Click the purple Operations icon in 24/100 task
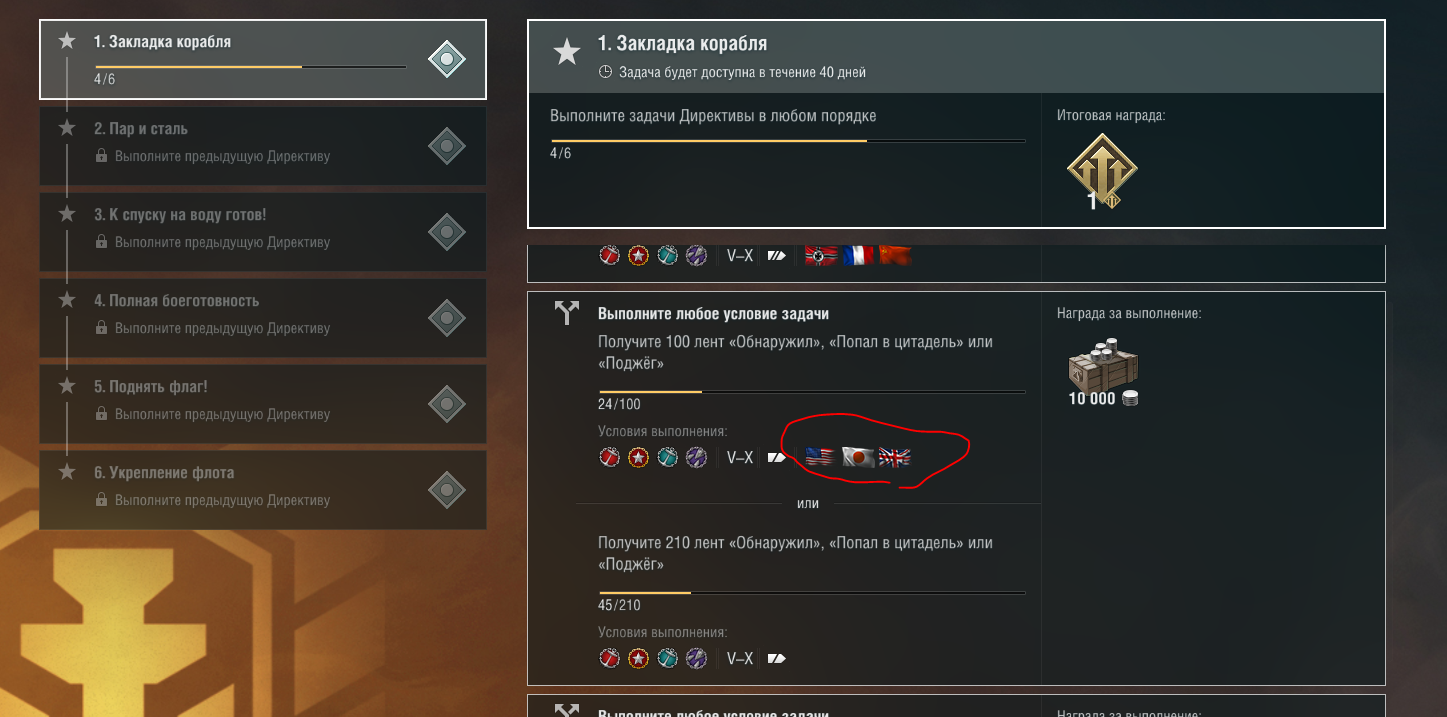 pos(697,457)
